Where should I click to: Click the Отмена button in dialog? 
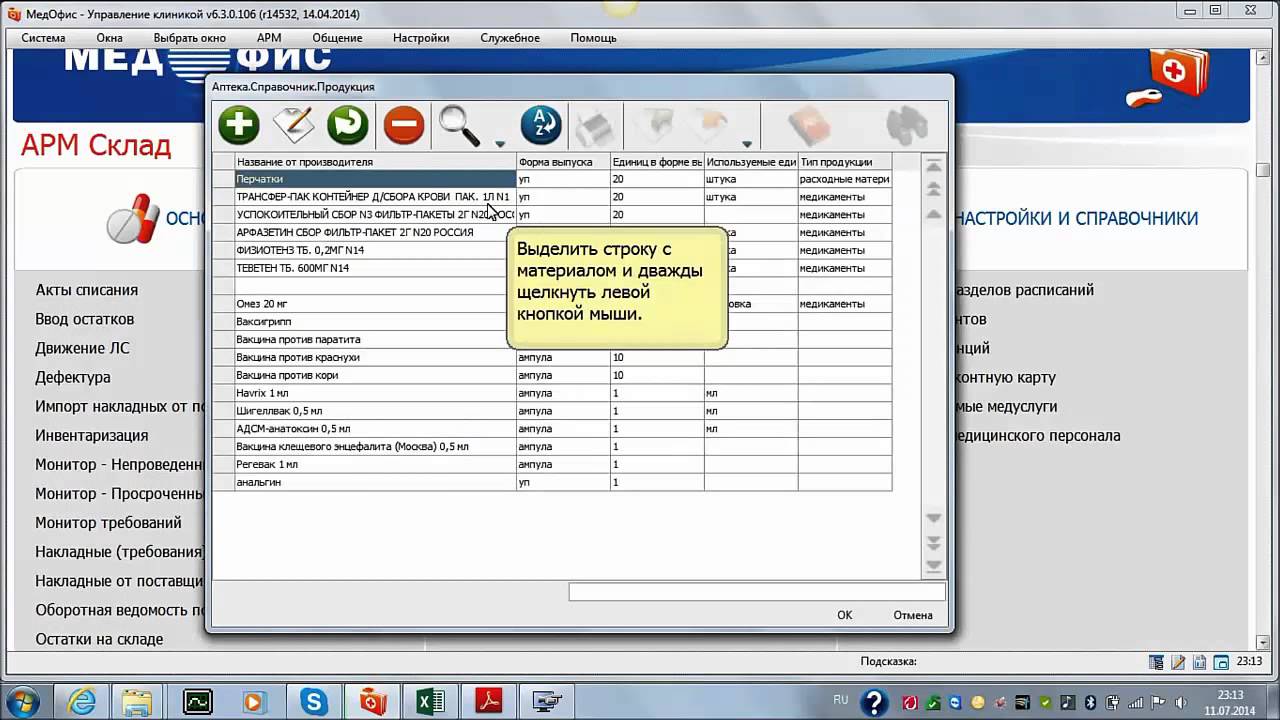click(913, 615)
